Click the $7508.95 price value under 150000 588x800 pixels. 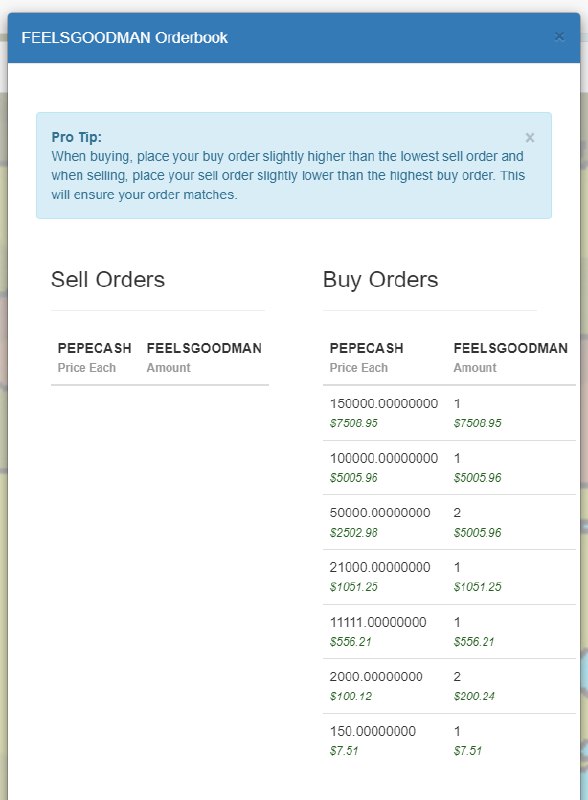(x=354, y=423)
